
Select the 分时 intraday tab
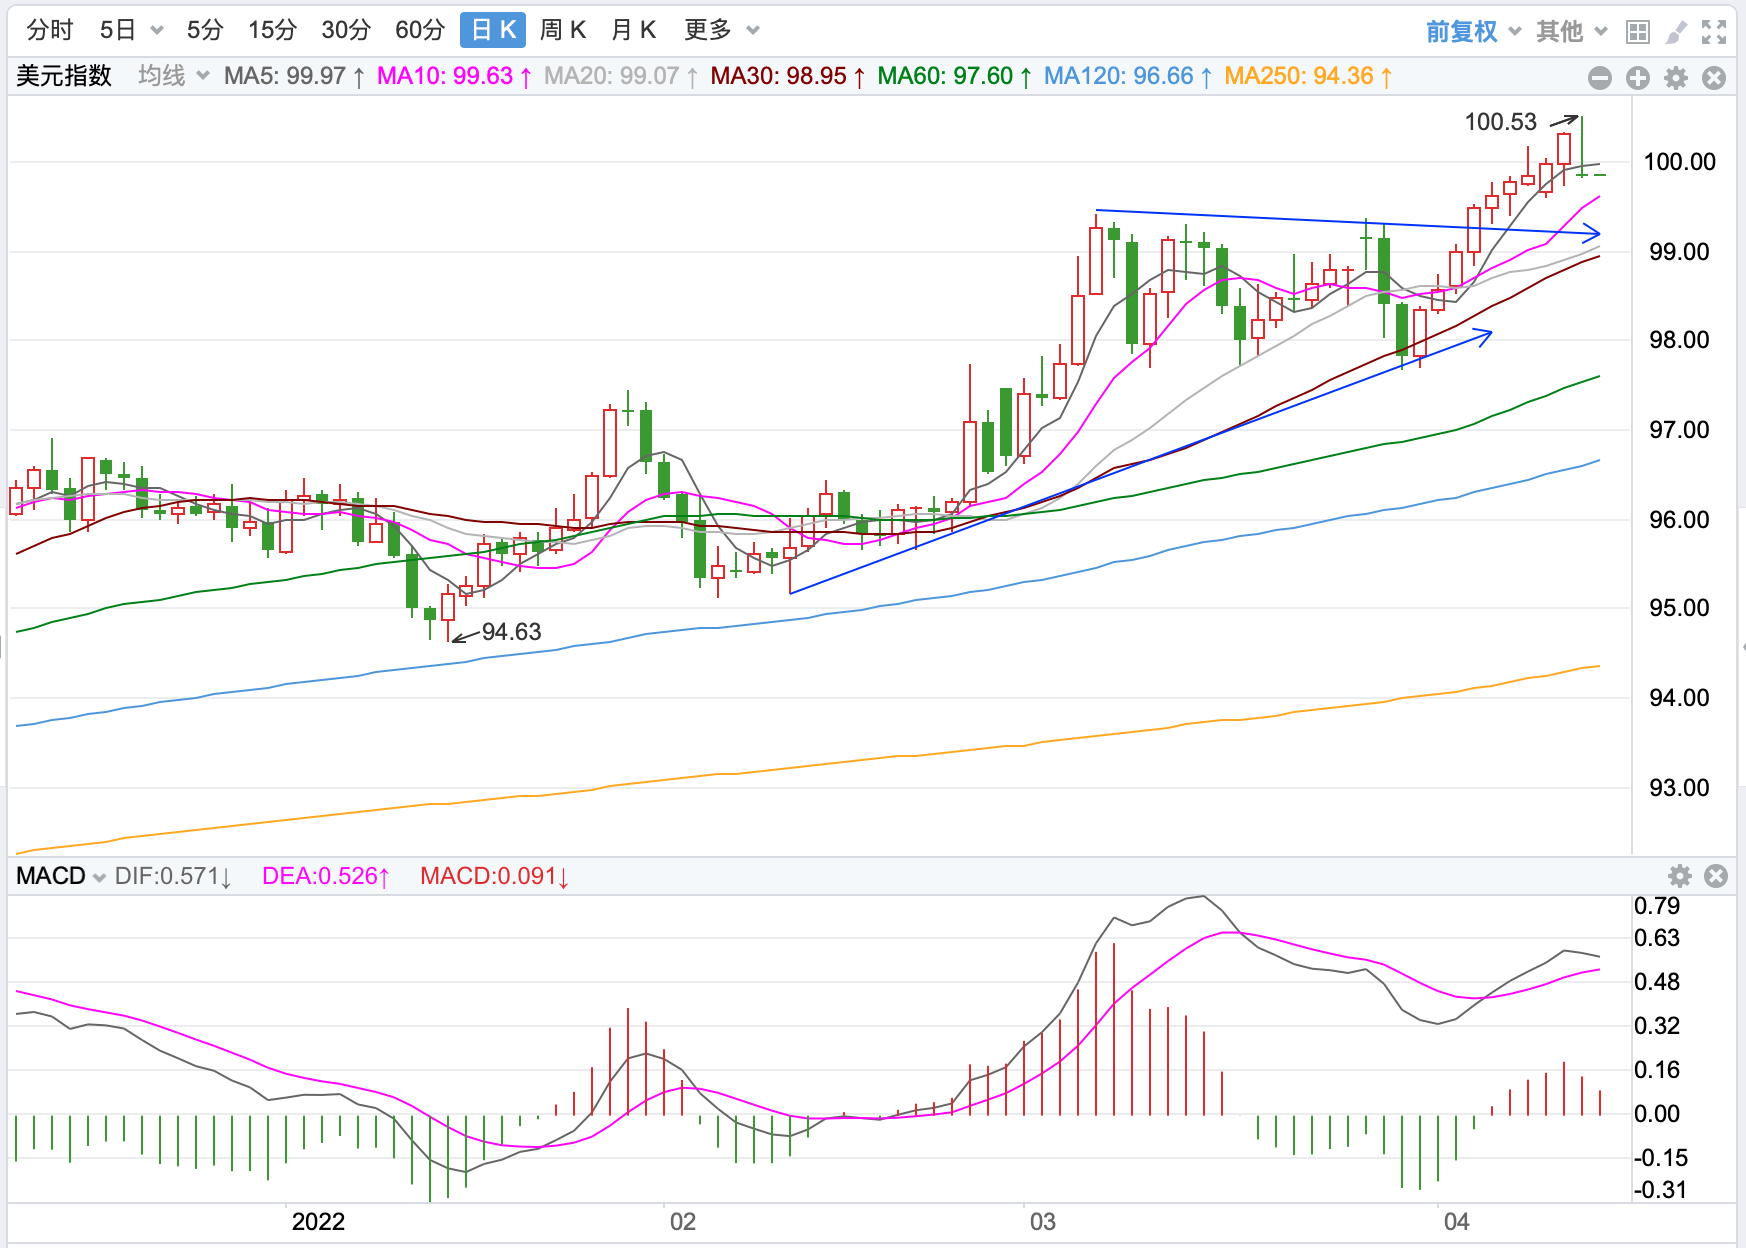(x=50, y=30)
